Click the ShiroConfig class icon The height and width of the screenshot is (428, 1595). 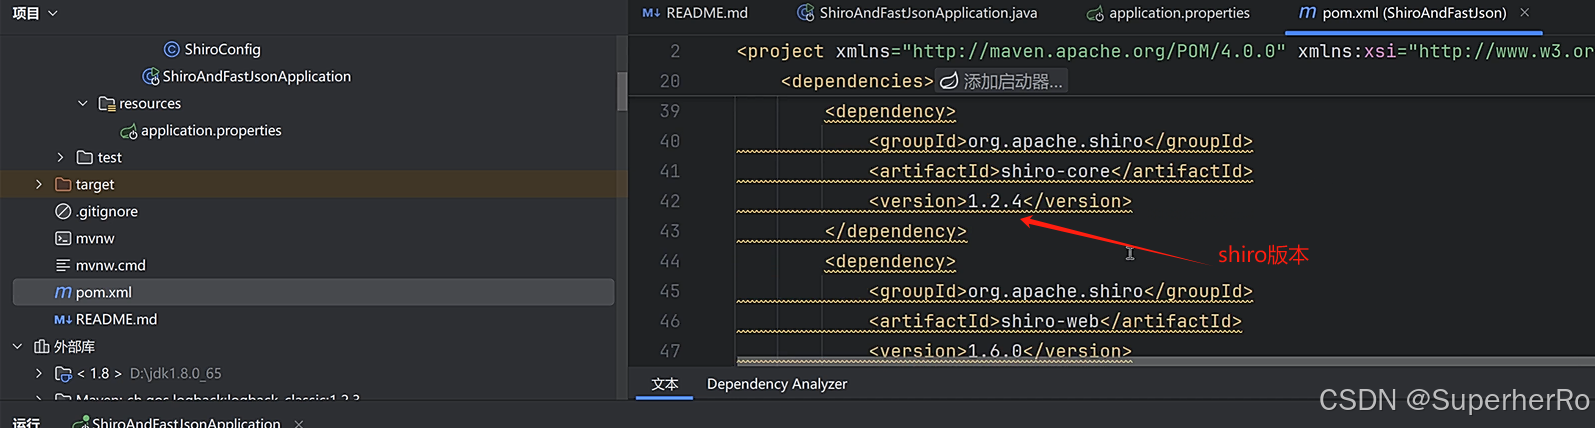click(172, 49)
